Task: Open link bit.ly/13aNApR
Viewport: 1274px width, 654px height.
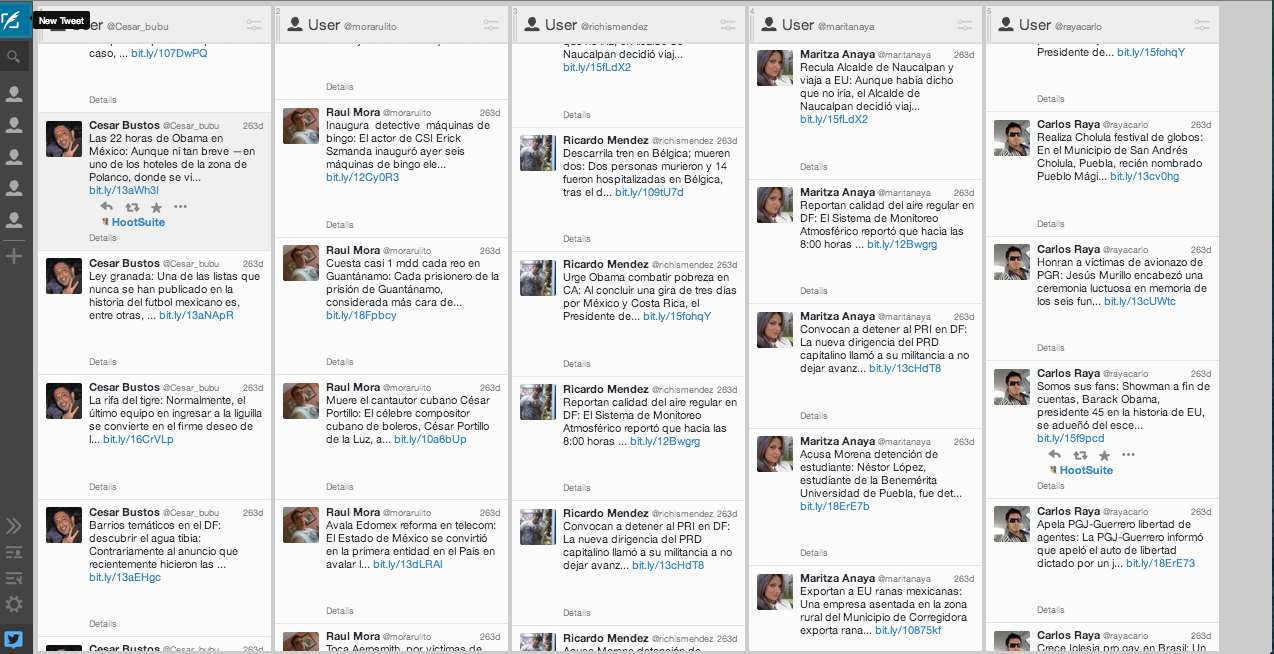Action: point(197,315)
